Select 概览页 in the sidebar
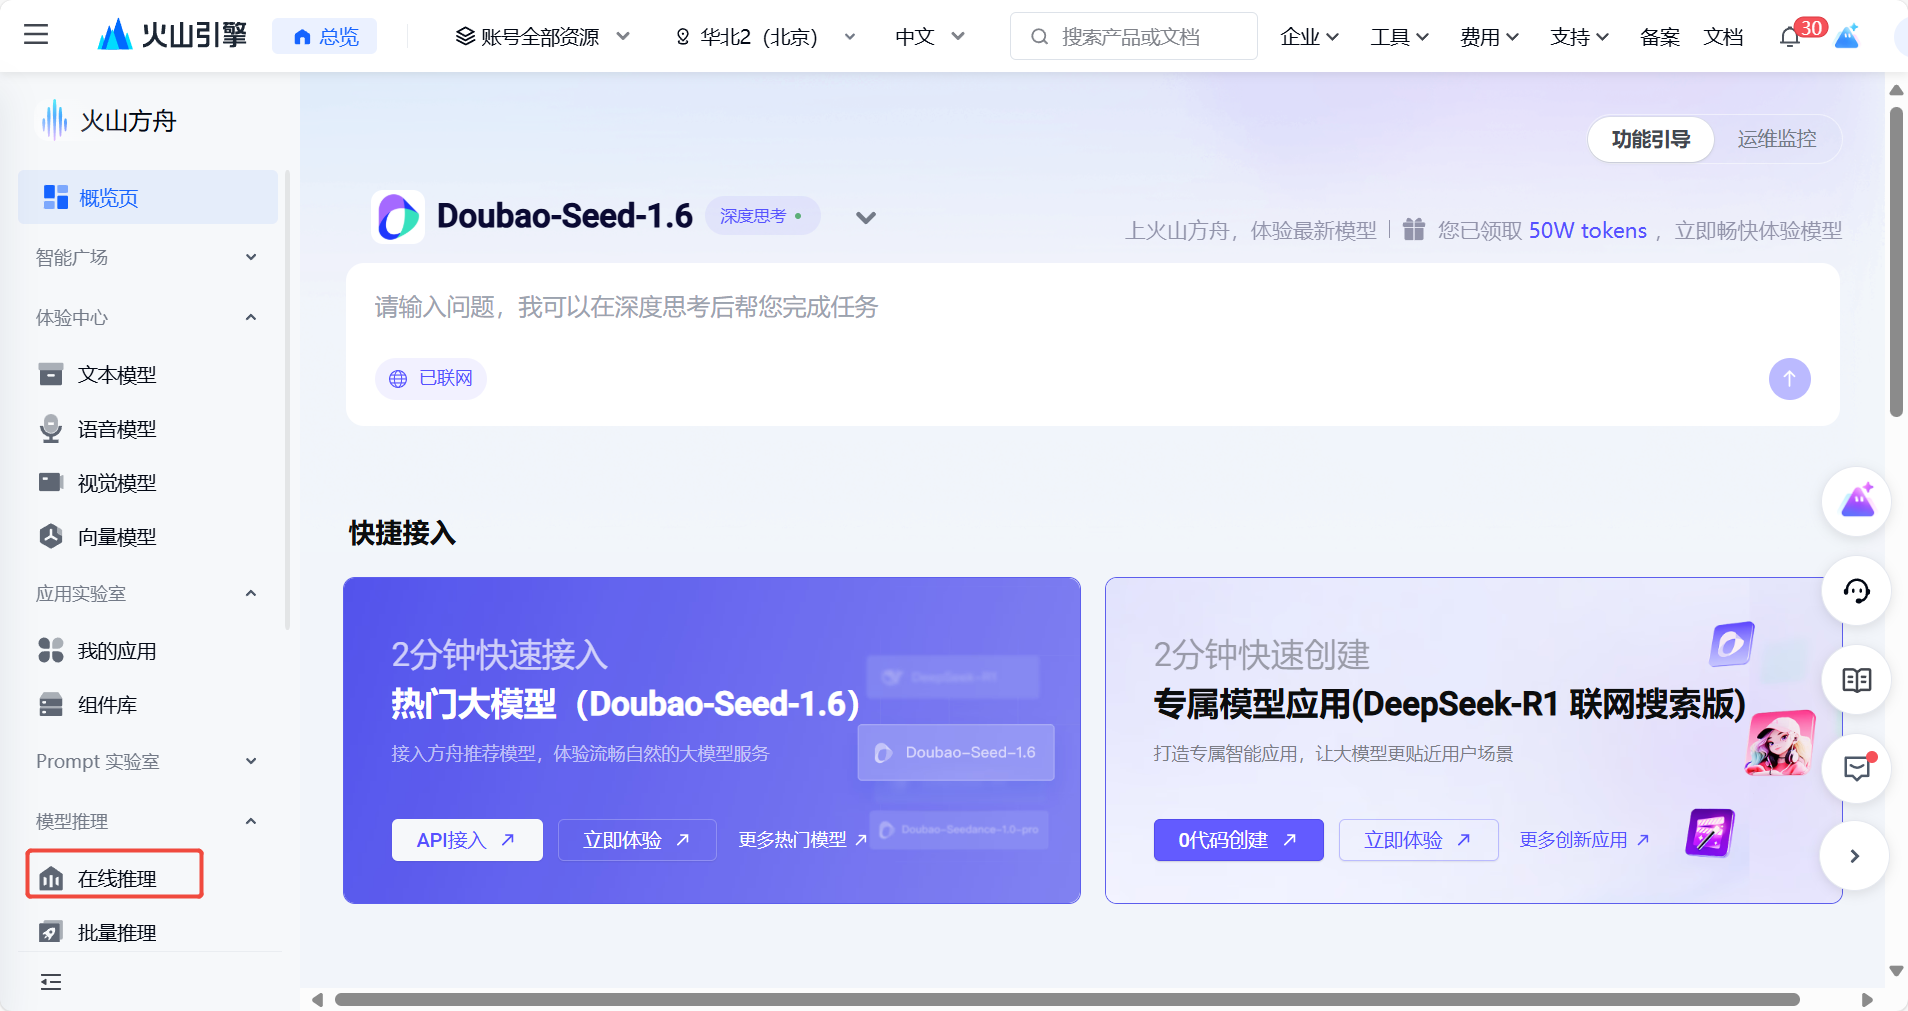This screenshot has width=1908, height=1011. click(148, 198)
